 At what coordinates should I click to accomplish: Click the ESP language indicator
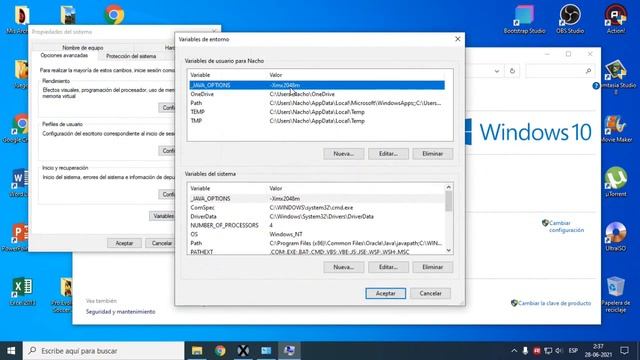coord(573,351)
